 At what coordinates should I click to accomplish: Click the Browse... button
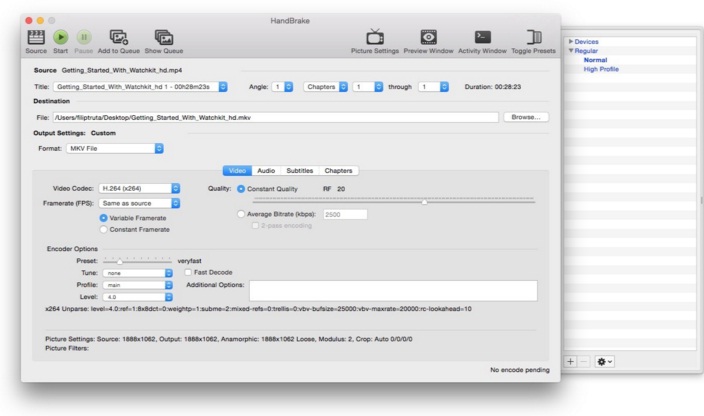(x=526, y=117)
